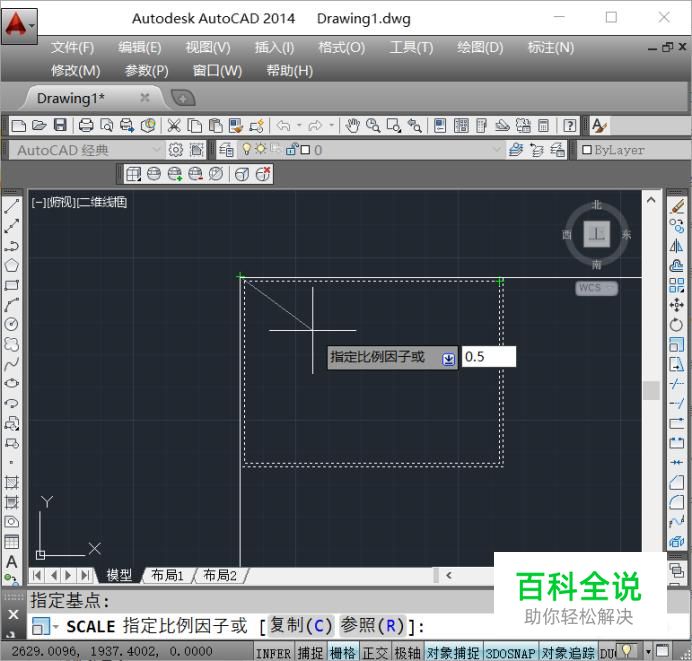Switch to 布局1 layout tab

pos(167,575)
